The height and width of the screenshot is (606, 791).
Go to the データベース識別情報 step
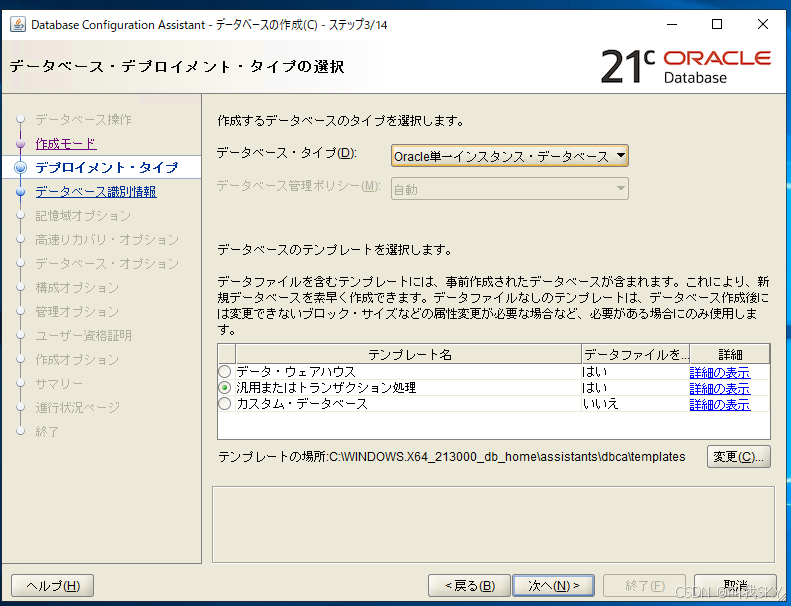(x=96, y=192)
